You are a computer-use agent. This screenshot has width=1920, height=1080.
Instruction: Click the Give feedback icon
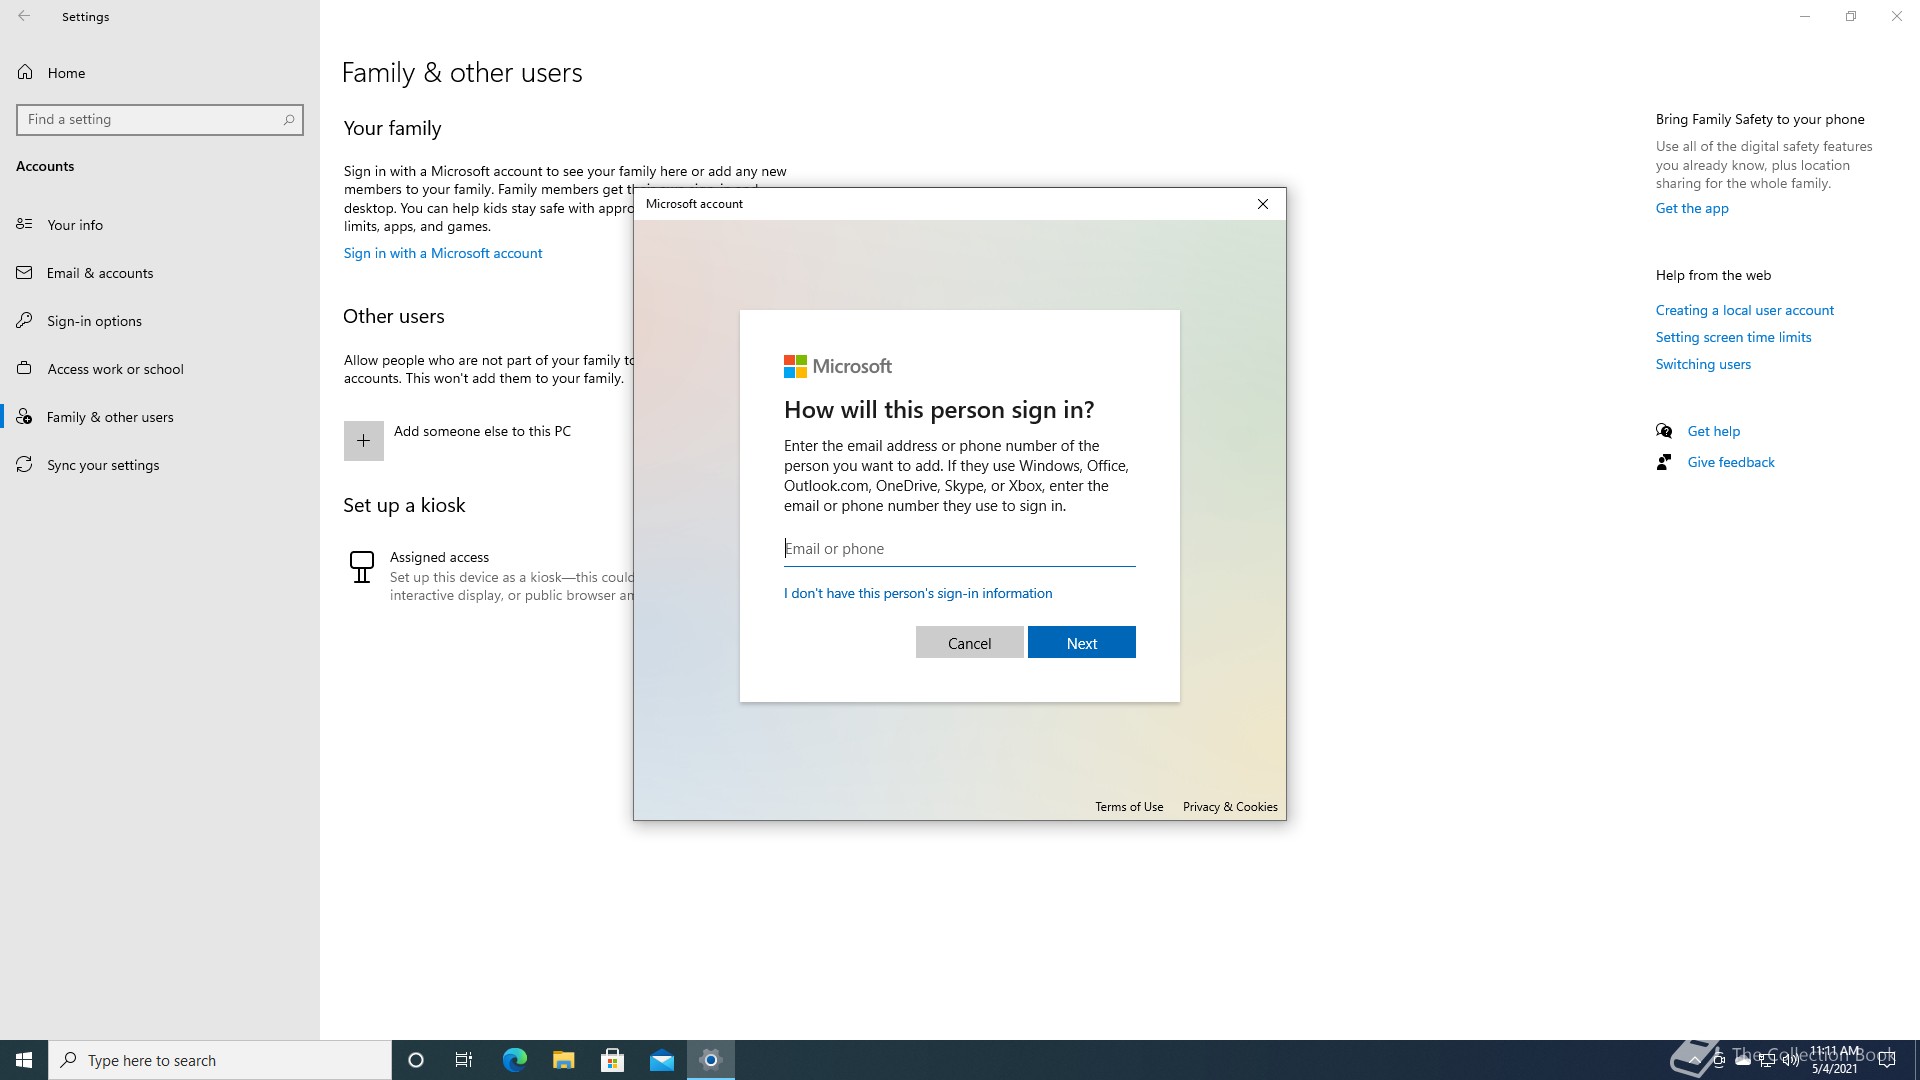(1664, 462)
